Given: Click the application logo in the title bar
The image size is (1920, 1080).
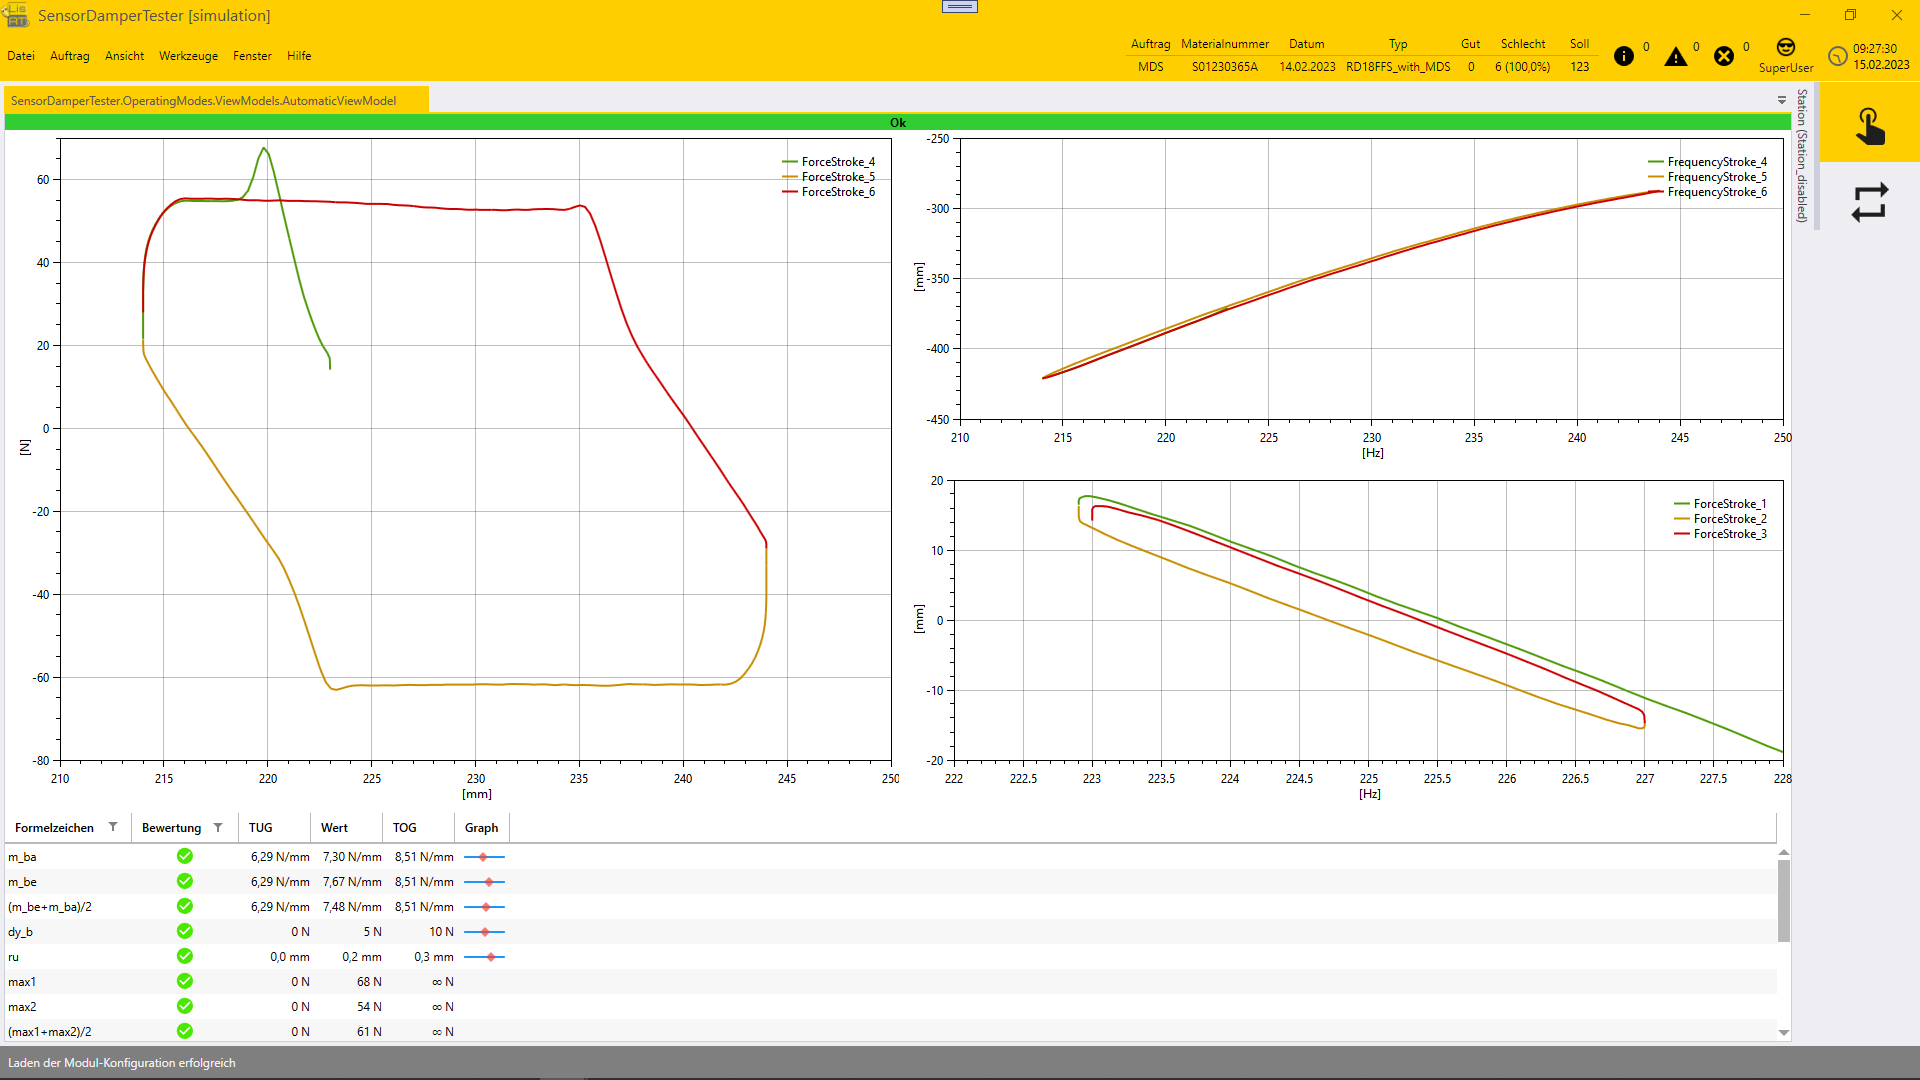Looking at the screenshot, I should [16, 15].
